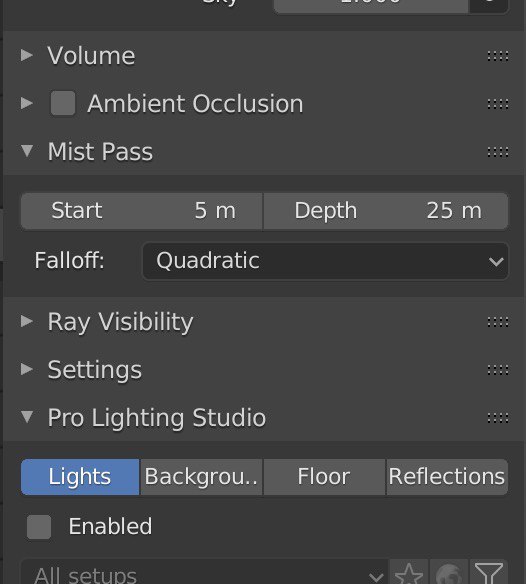Click the mist Depth 25 m field
Viewport: 526px width, 584px height.
pos(386,211)
